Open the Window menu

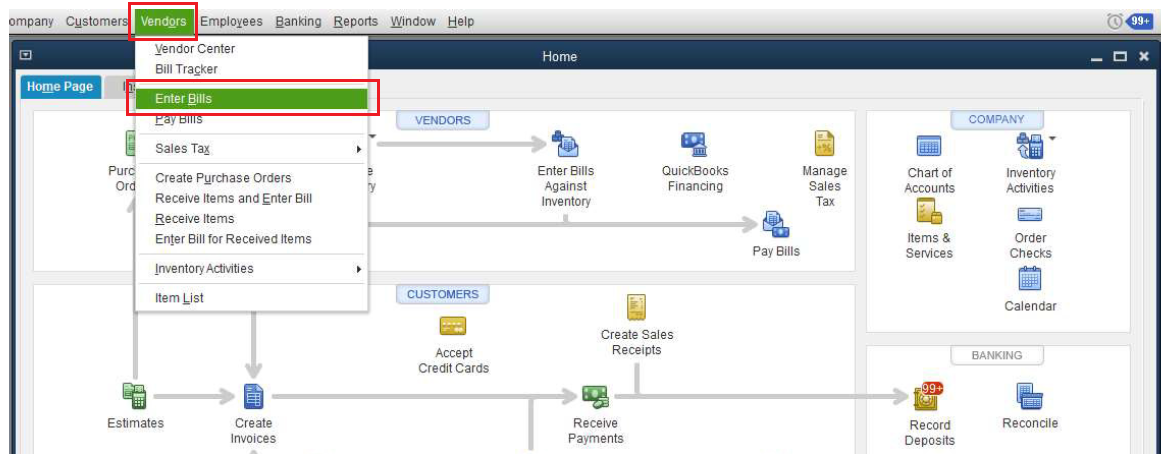point(413,21)
